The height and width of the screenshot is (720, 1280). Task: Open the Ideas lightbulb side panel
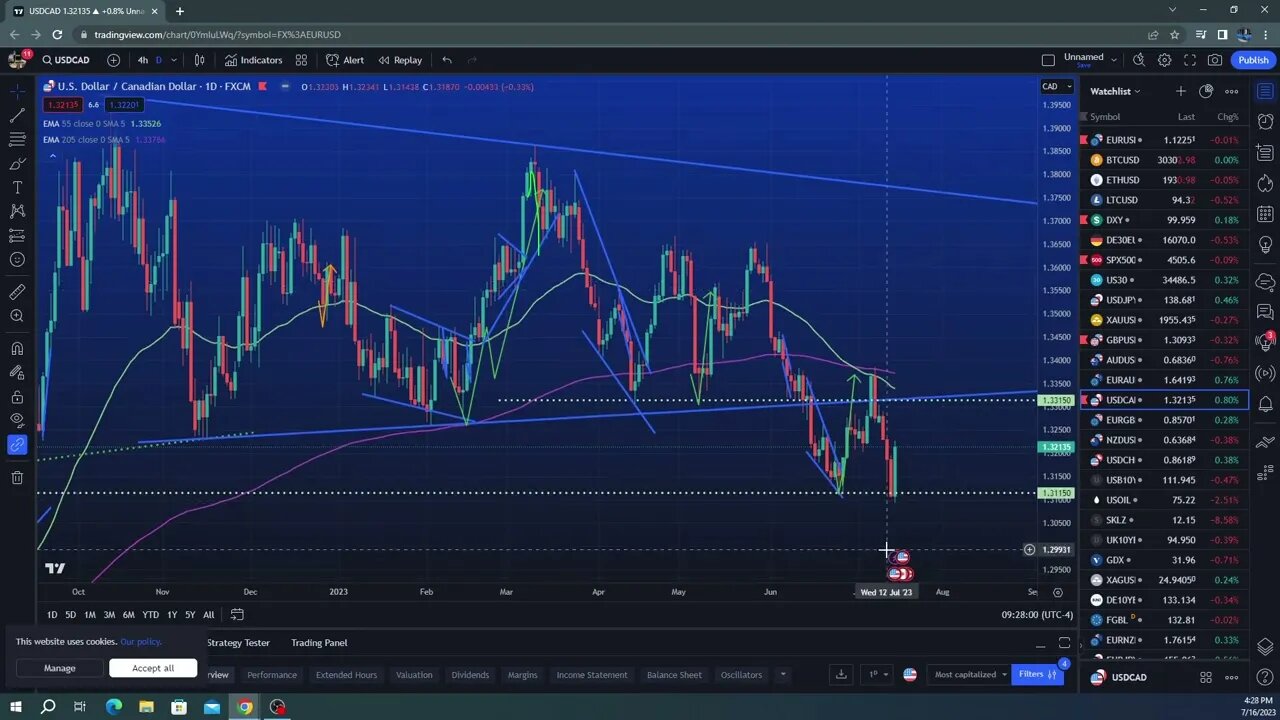[x=1265, y=245]
